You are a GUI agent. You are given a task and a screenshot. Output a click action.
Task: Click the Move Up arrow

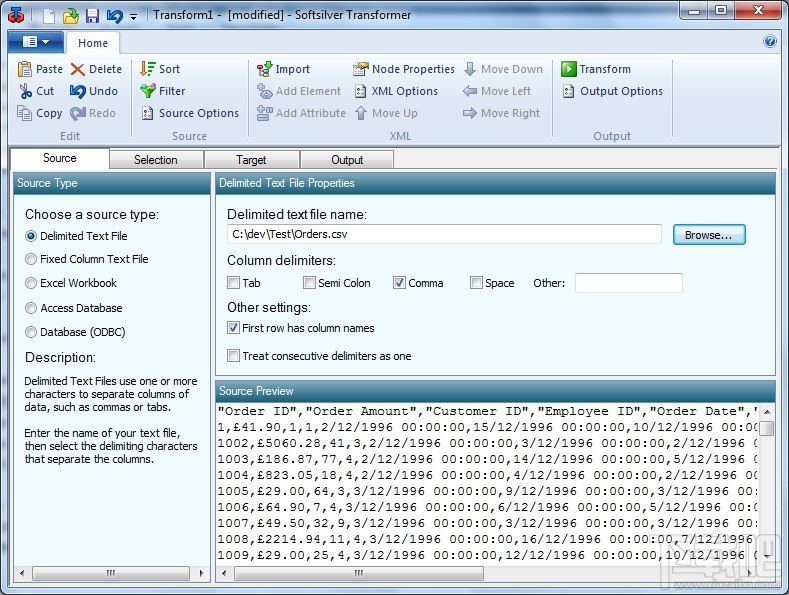tap(361, 113)
